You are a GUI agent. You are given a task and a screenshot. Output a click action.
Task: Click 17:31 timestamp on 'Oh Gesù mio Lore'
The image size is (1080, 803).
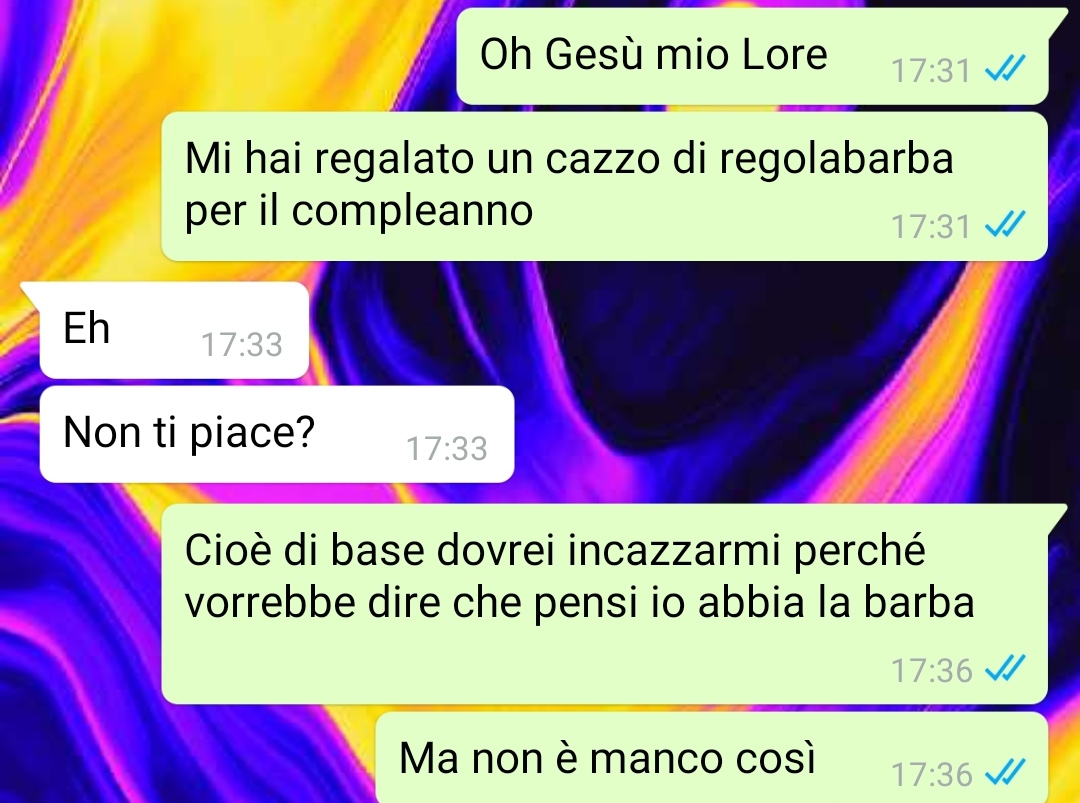coord(931,70)
